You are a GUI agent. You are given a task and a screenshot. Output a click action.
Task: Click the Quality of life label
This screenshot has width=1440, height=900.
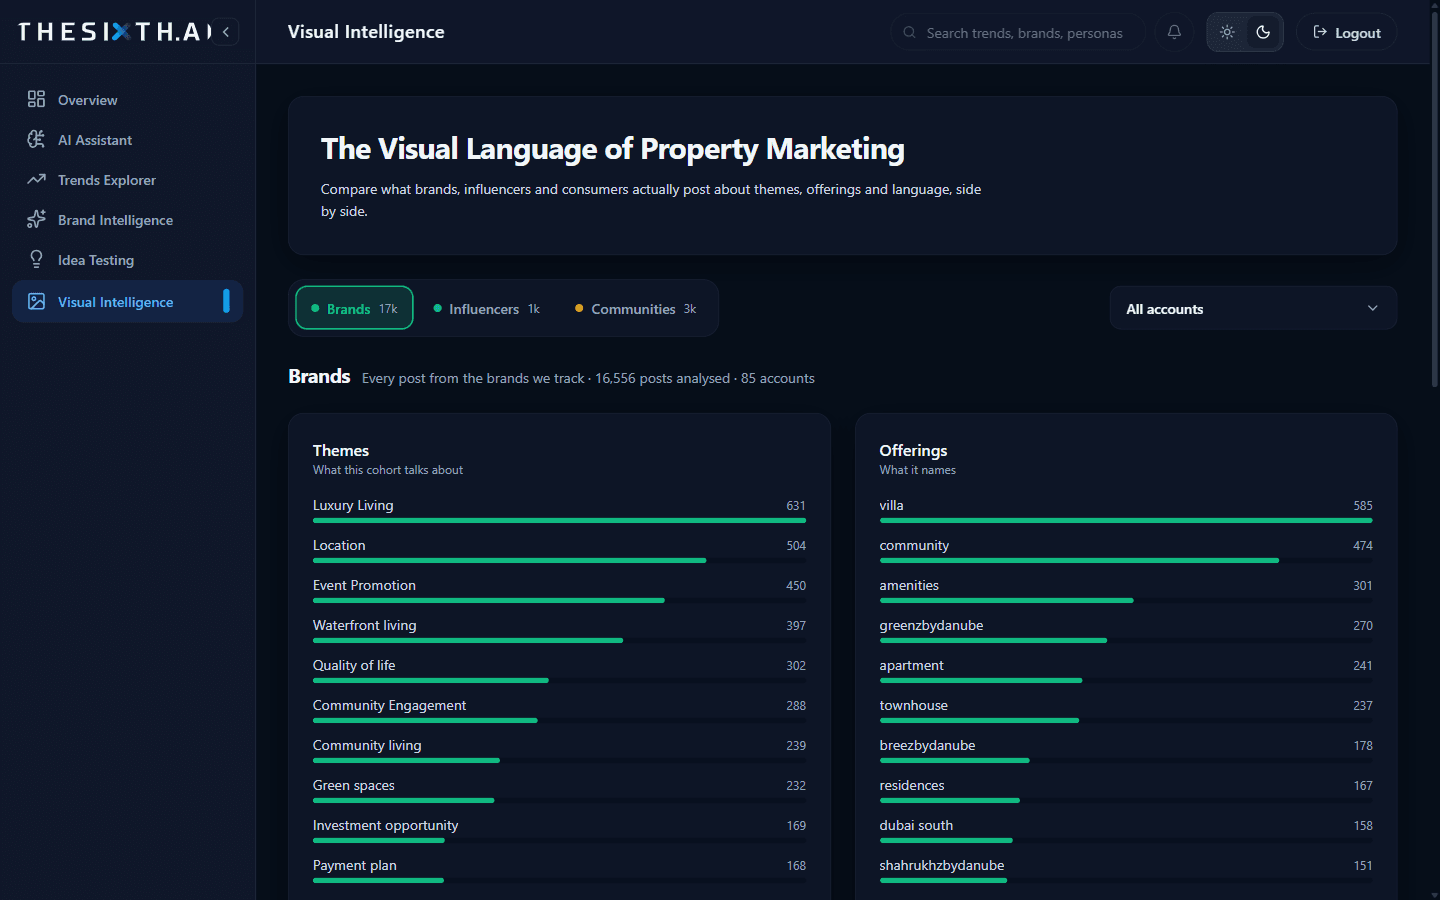pyautogui.click(x=354, y=665)
